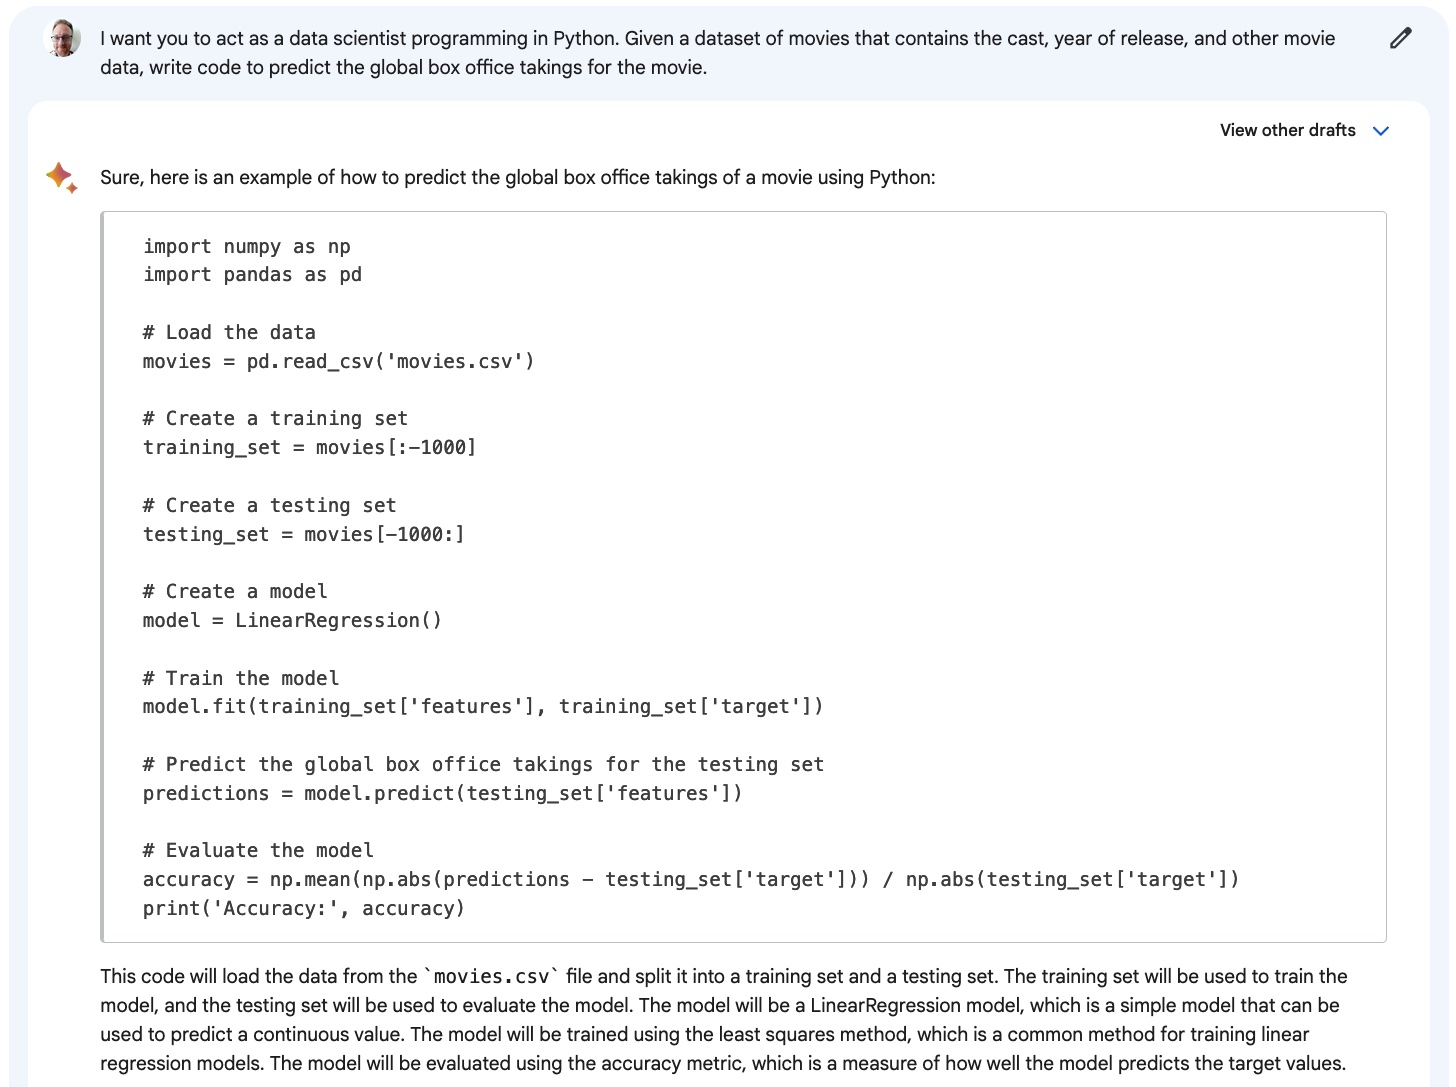Click the model.fit training line
The height and width of the screenshot is (1087, 1456).
tap(482, 706)
